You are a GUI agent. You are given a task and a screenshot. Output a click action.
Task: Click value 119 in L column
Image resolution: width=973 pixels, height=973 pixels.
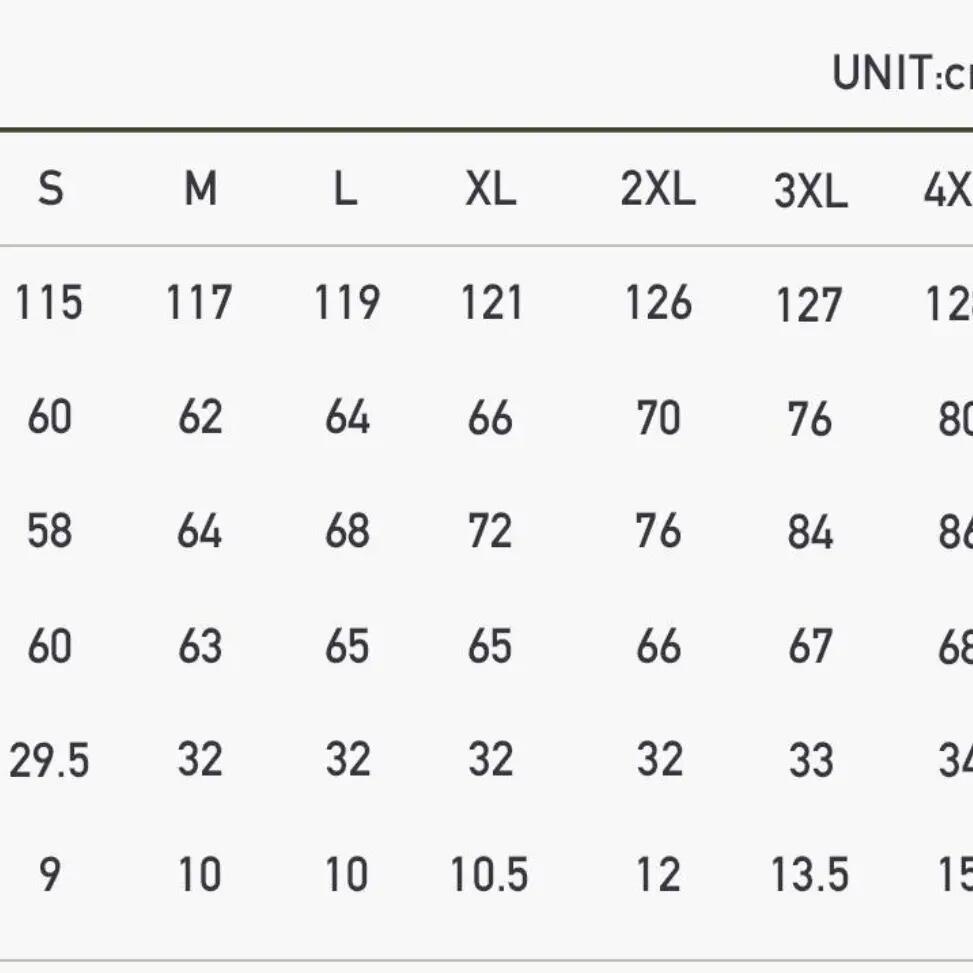(x=347, y=302)
